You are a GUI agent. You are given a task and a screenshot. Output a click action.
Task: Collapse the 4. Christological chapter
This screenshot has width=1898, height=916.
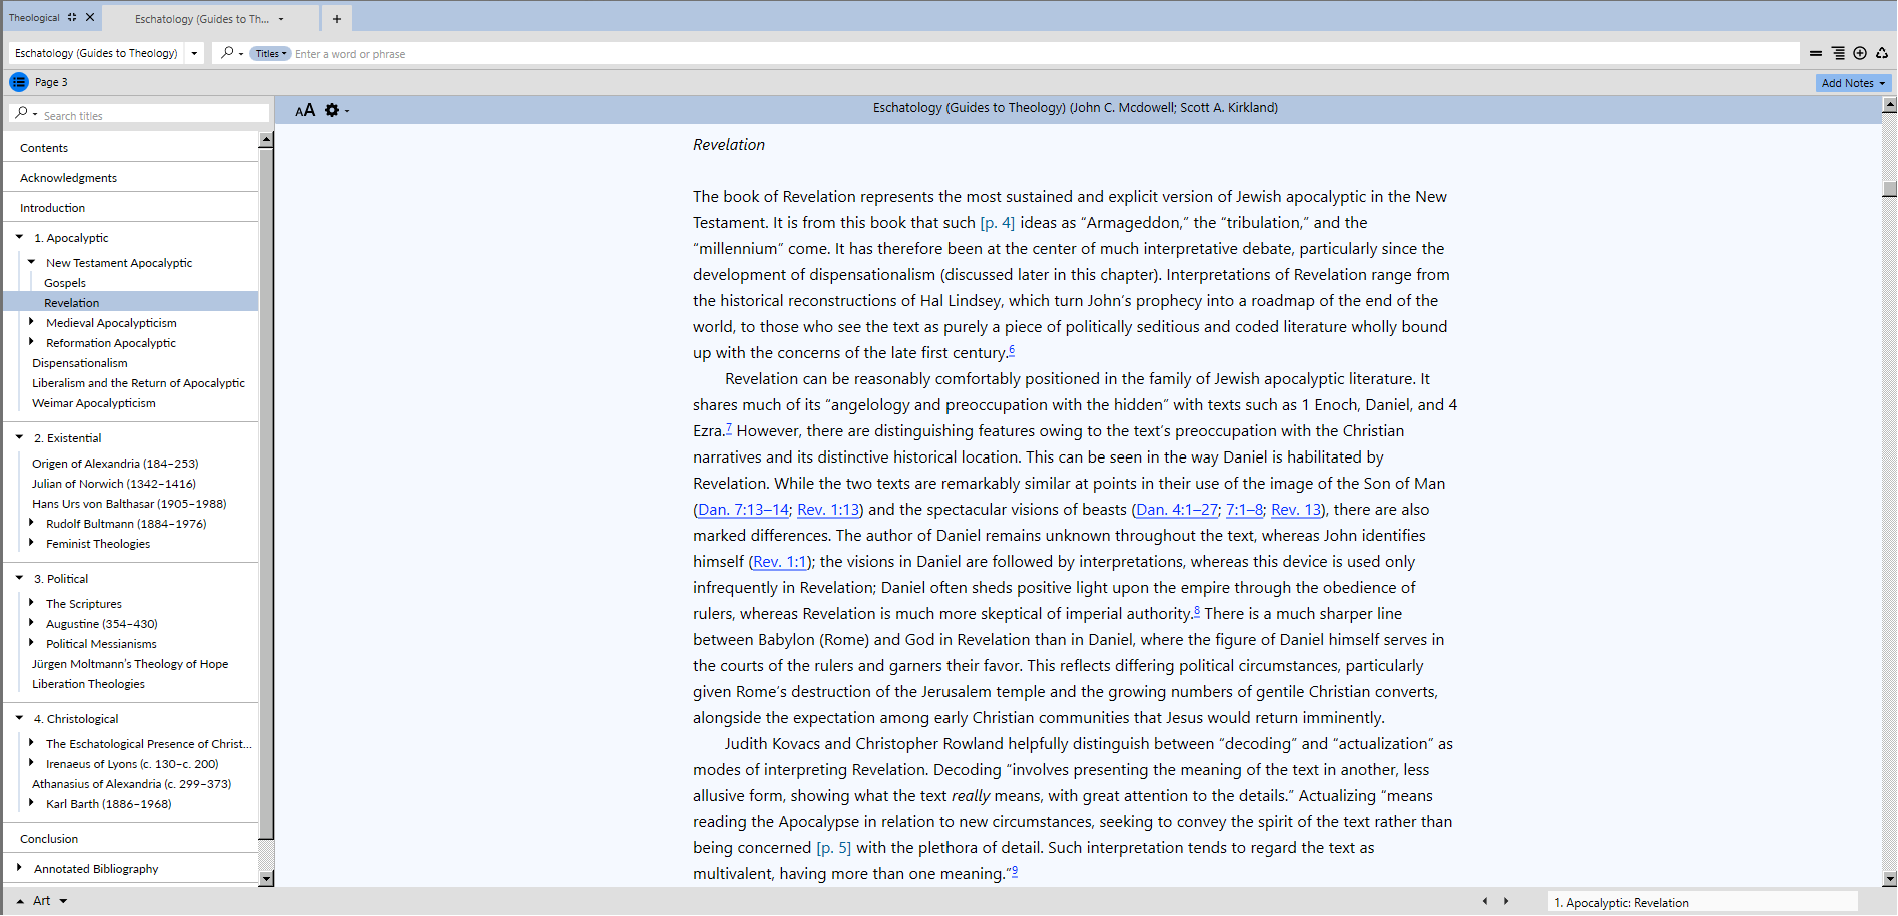(x=19, y=718)
